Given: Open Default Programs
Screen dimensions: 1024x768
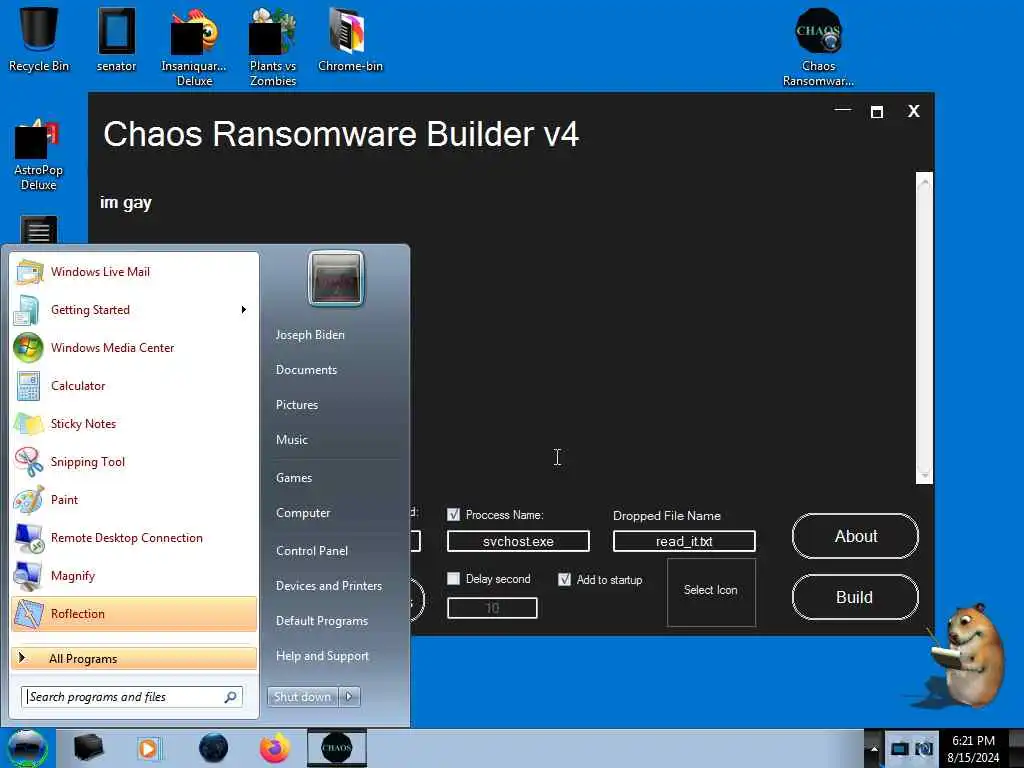Looking at the screenshot, I should click(321, 621).
